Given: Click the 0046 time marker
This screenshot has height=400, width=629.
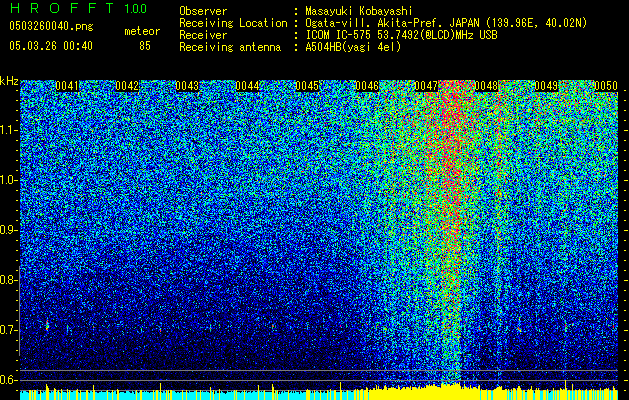Looking at the screenshot, I should (x=367, y=86).
